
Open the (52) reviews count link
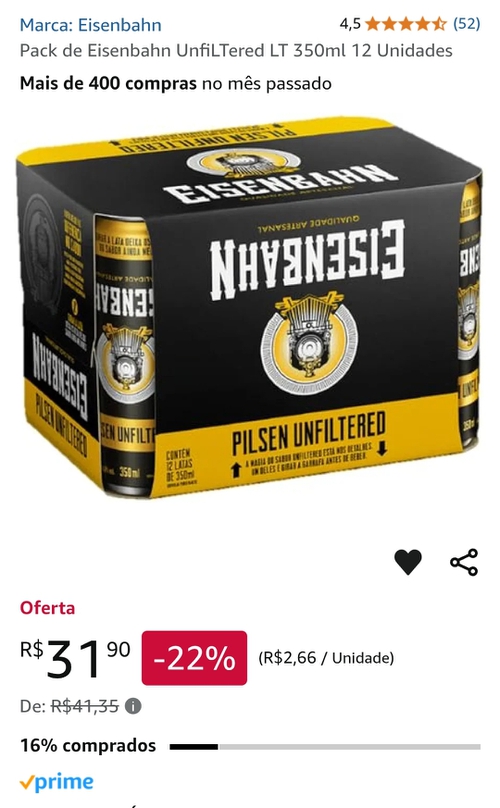click(466, 24)
